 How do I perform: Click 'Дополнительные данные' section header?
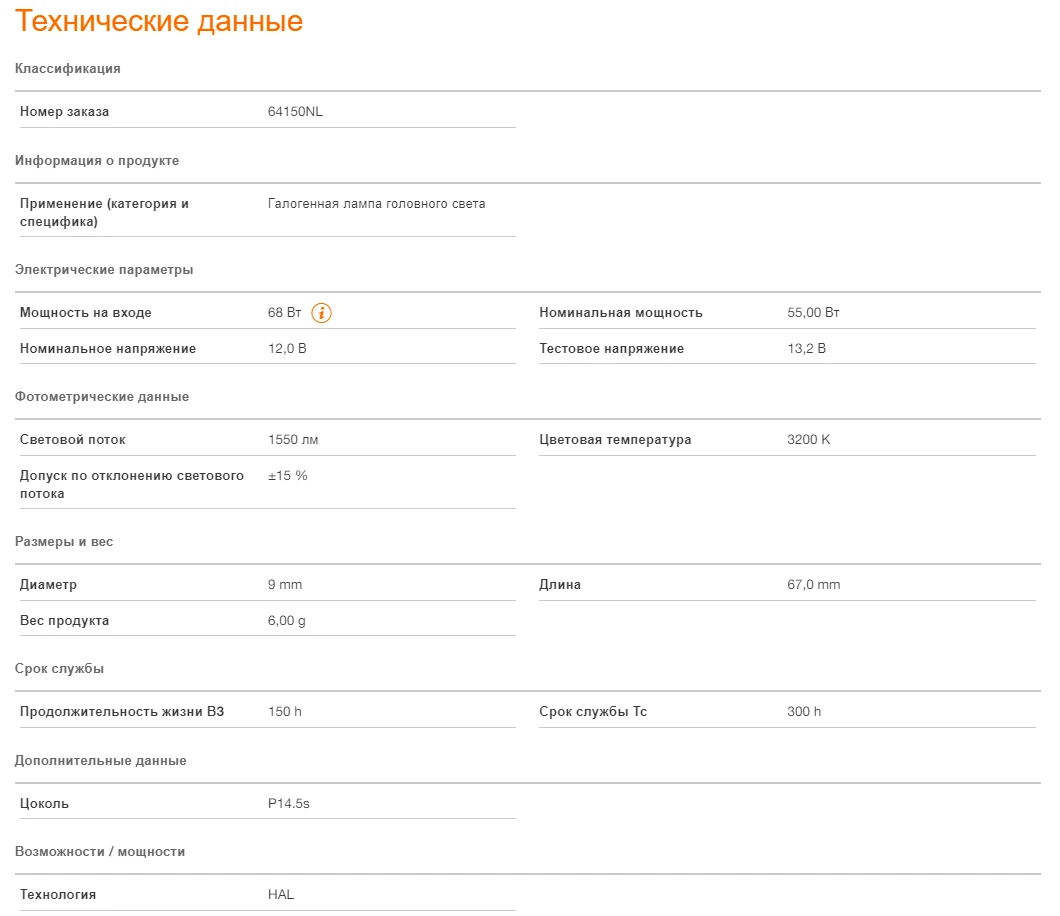101,761
